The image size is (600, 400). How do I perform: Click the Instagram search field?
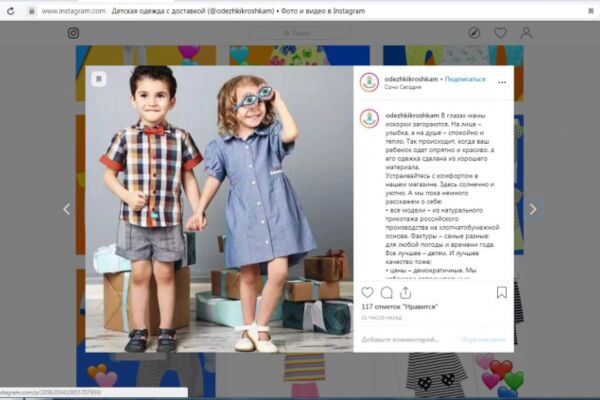300,33
